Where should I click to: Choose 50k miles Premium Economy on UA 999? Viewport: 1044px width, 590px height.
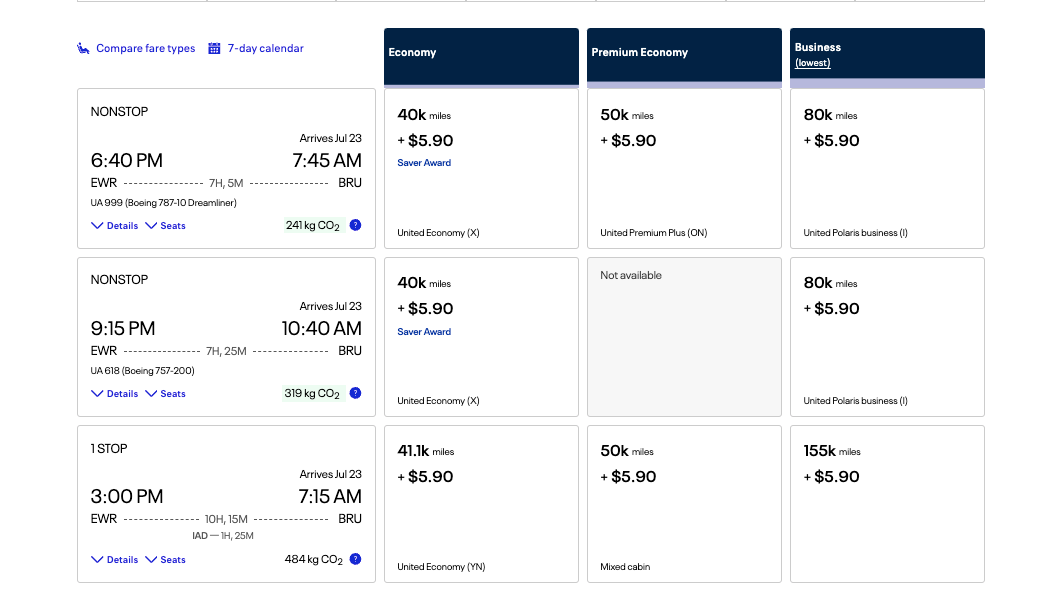[x=684, y=168]
